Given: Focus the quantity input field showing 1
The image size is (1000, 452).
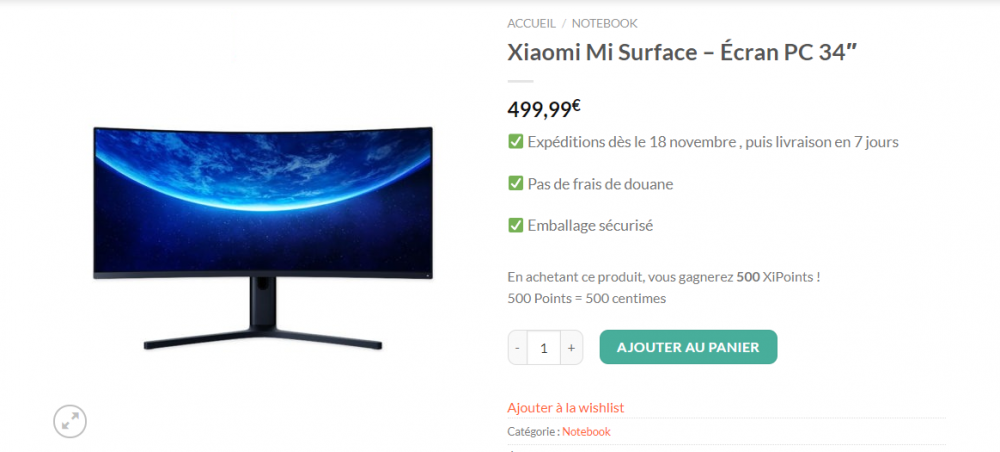Looking at the screenshot, I should (544, 347).
